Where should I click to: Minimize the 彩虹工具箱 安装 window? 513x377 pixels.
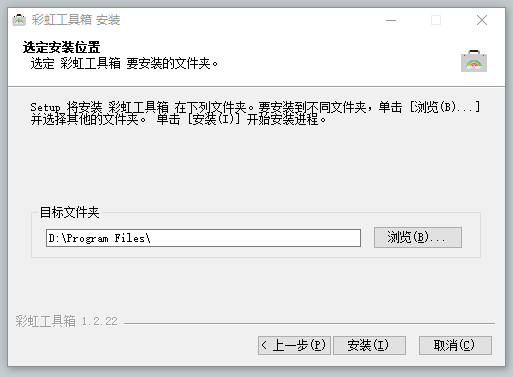coord(391,20)
